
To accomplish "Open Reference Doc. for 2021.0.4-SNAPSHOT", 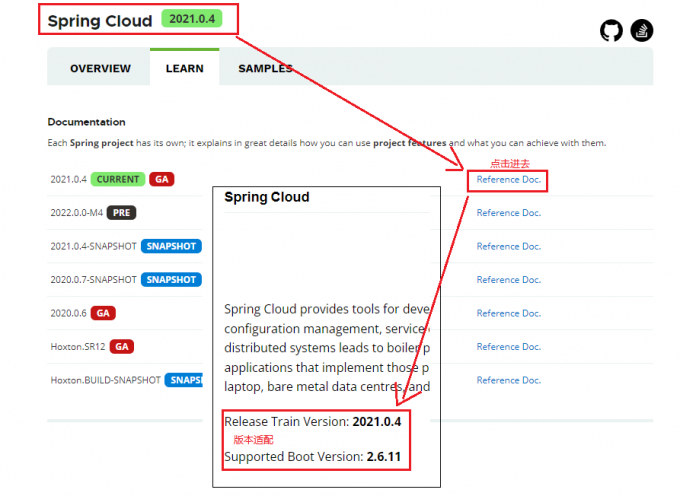I will pos(509,246).
